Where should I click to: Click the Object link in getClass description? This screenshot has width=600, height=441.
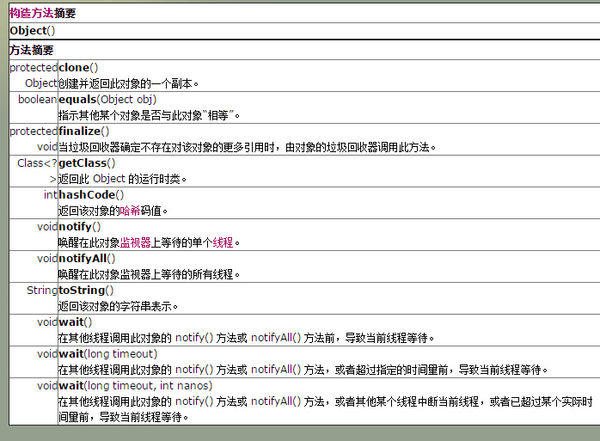click(x=109, y=179)
